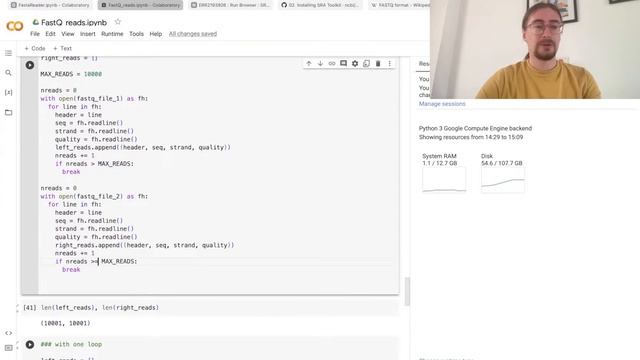Click the Colab logo icon
Image resolution: width=640 pixels, height=360 pixels.
(15, 27)
